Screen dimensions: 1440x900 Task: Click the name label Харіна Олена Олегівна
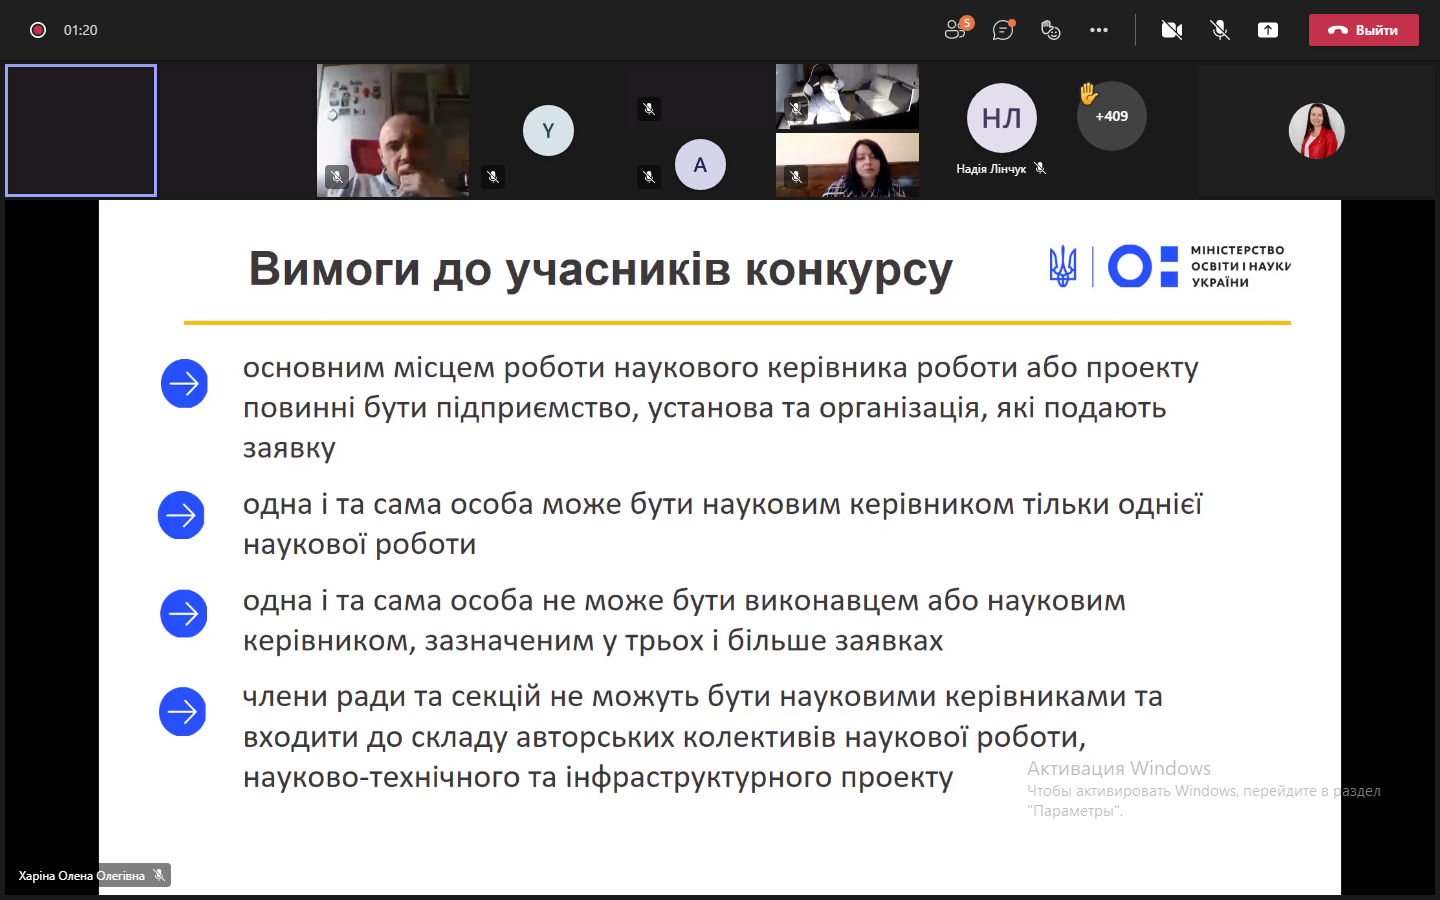[x=82, y=876]
